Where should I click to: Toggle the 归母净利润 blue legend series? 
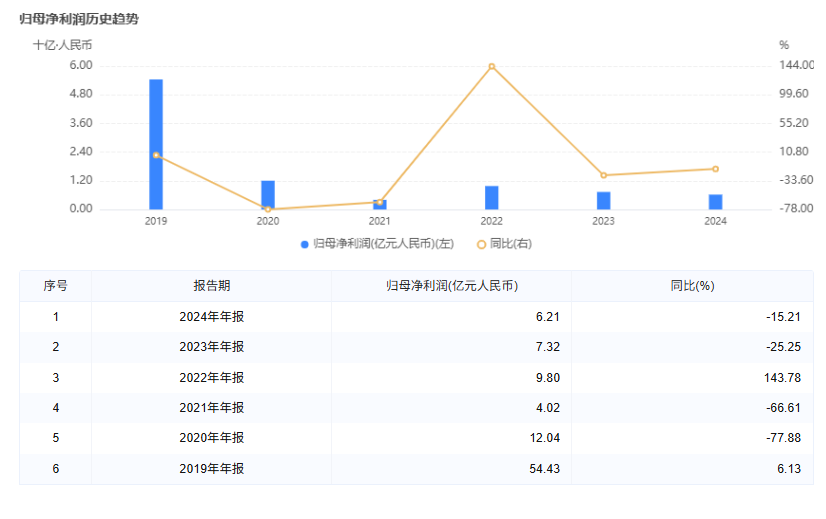pos(377,244)
